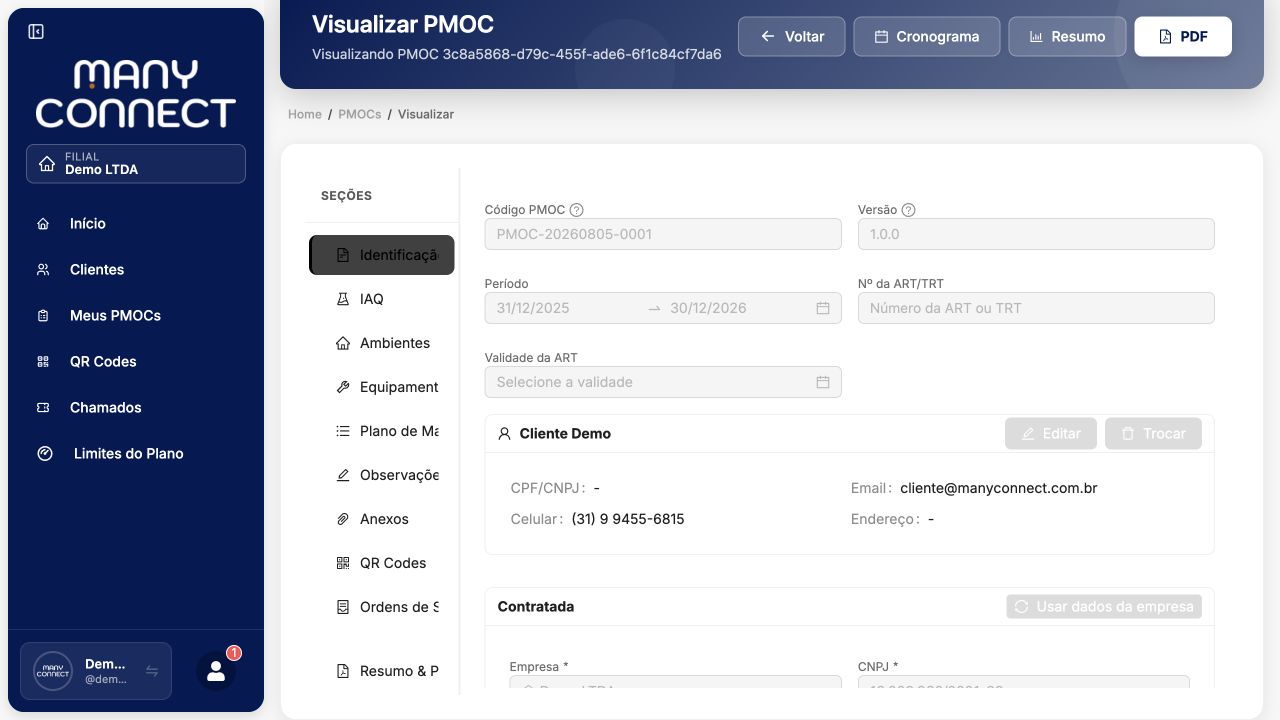Screen dimensions: 1280x720
Task: Click the Período end date 30/12/2026
Action: (708, 308)
